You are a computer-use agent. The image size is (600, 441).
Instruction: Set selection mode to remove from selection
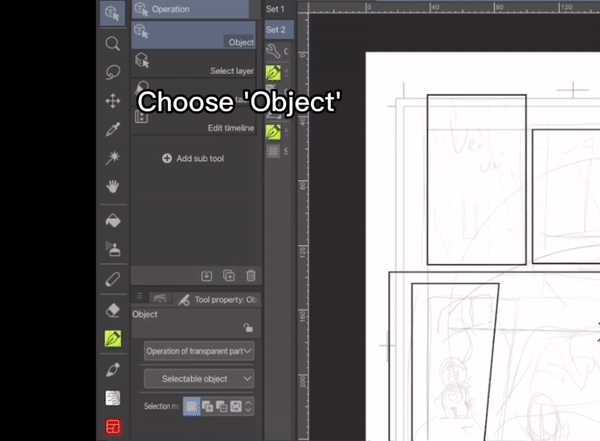pos(222,406)
